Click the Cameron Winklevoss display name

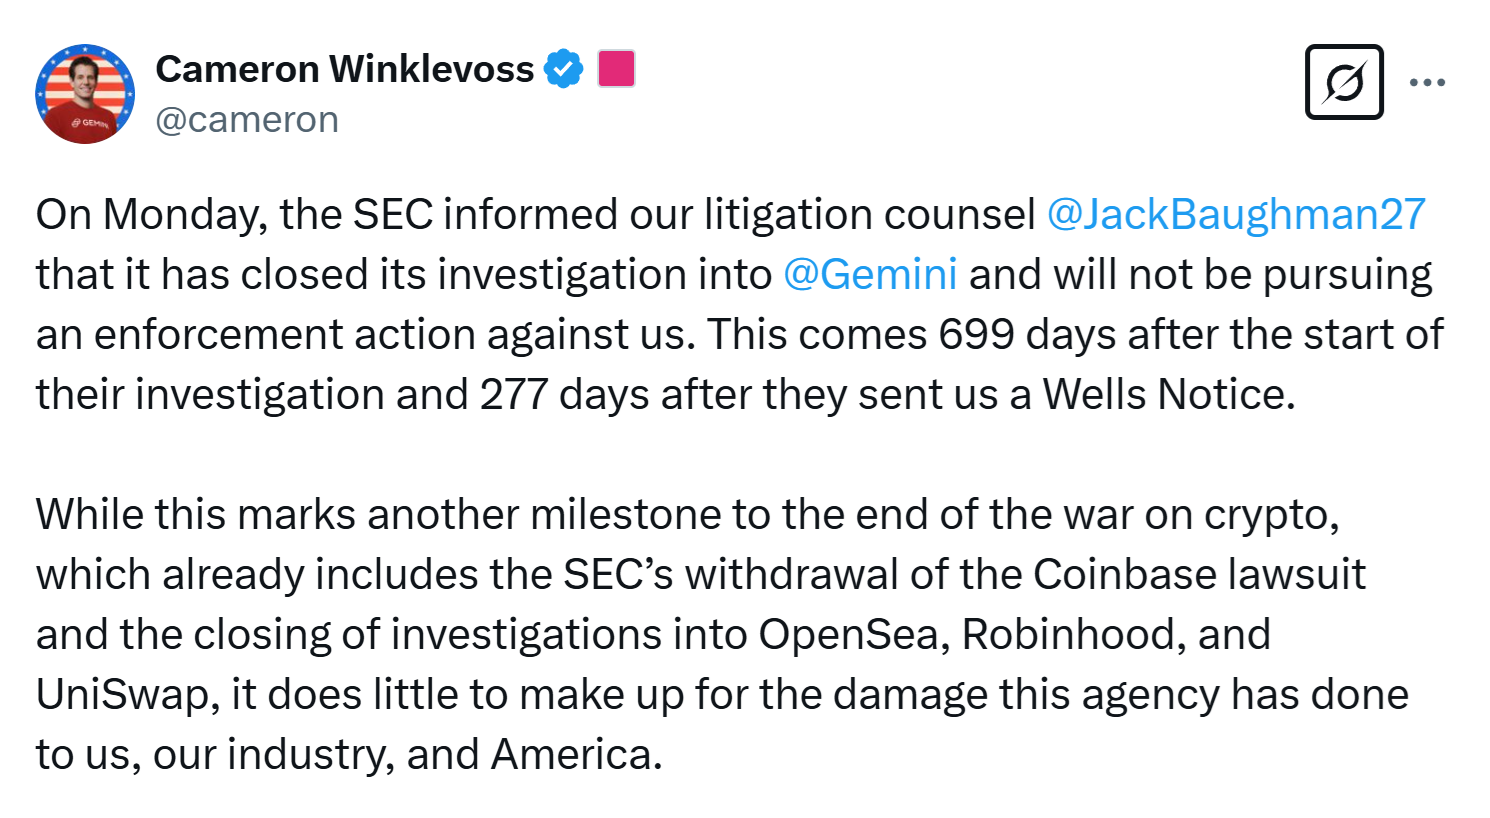(x=345, y=69)
